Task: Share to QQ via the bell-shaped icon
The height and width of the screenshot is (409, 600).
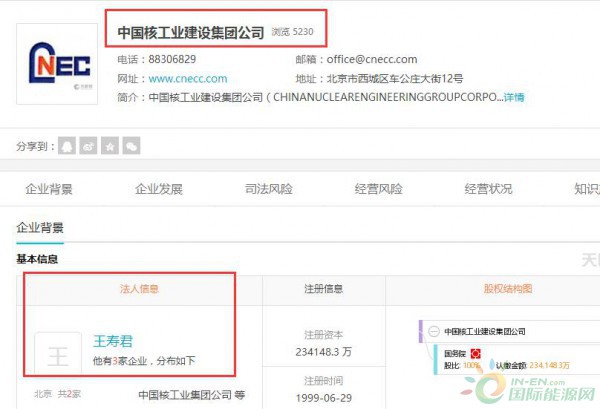Action: pyautogui.click(x=67, y=146)
